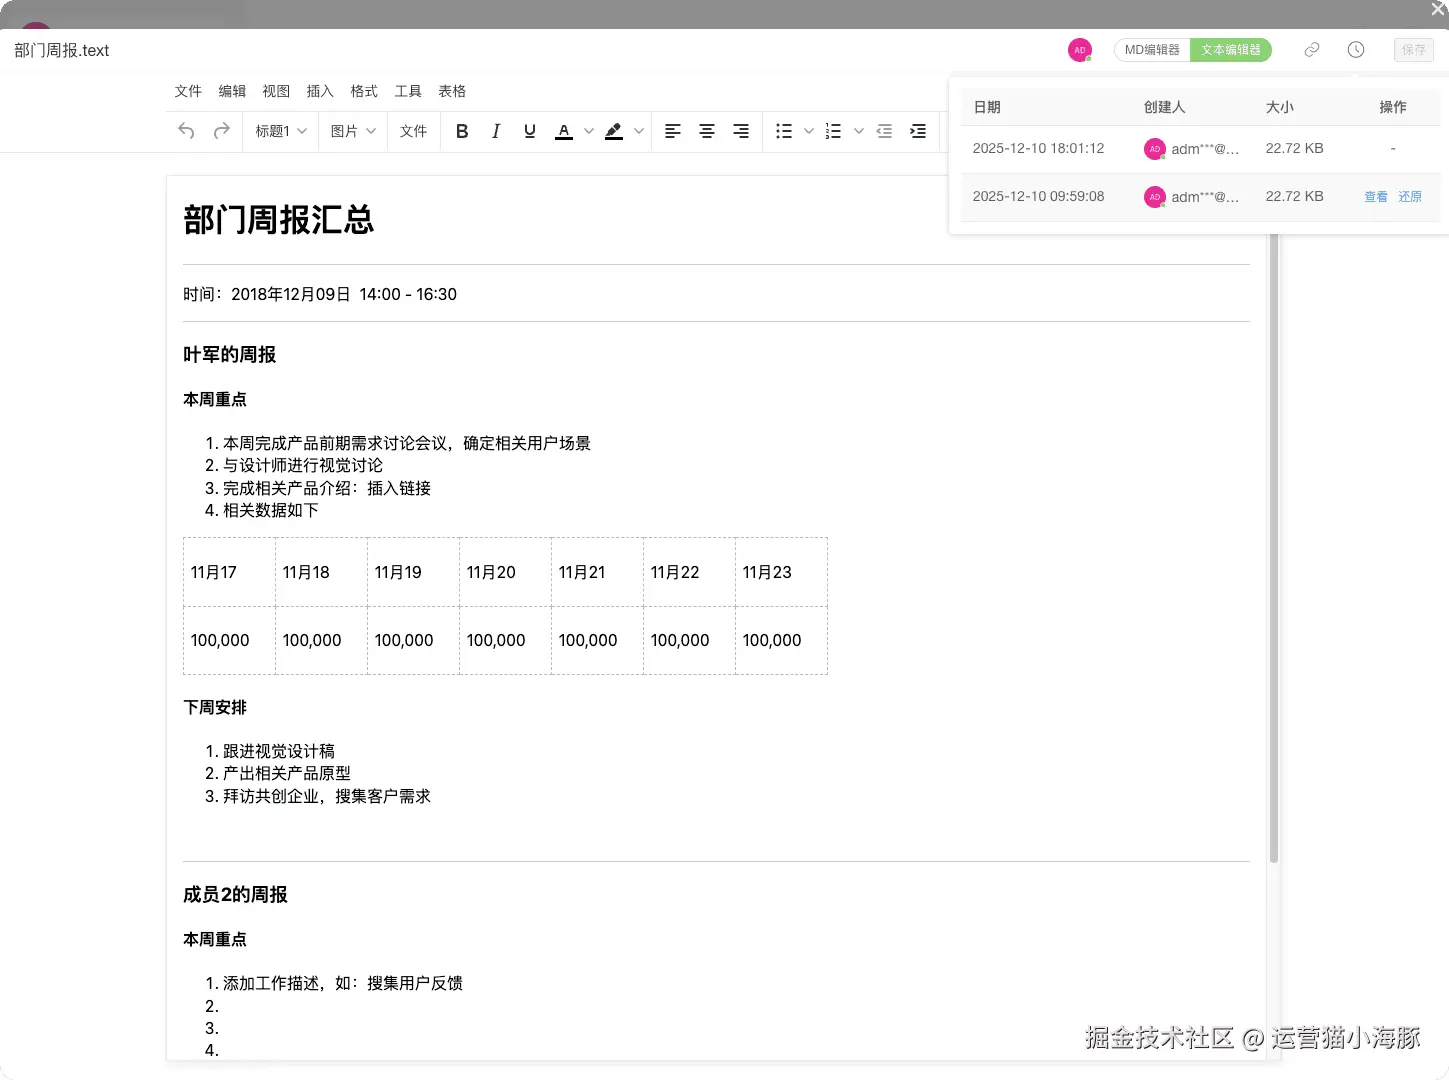Viewport: 1449px width, 1080px height.
Task: Toggle bold formatting
Action: (462, 131)
